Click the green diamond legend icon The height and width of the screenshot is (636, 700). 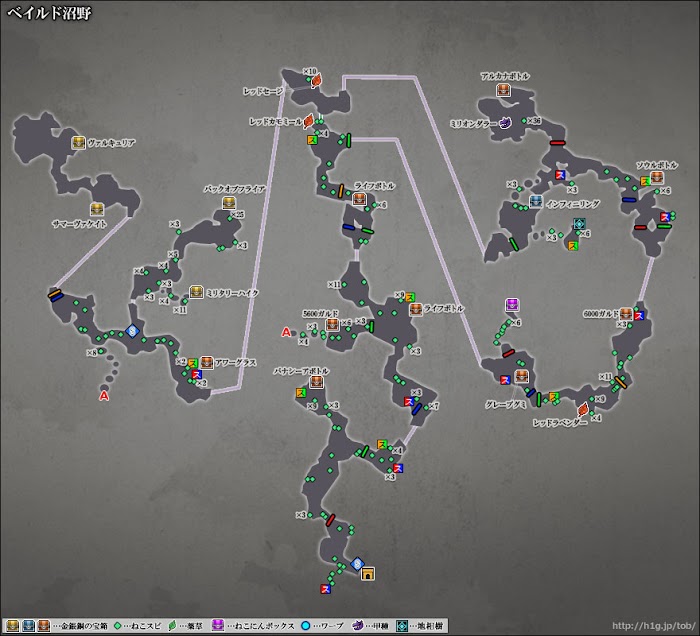[x=117, y=626]
